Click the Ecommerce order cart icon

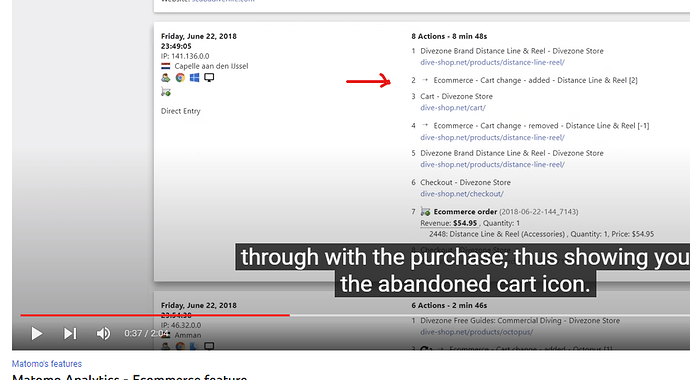(425, 212)
